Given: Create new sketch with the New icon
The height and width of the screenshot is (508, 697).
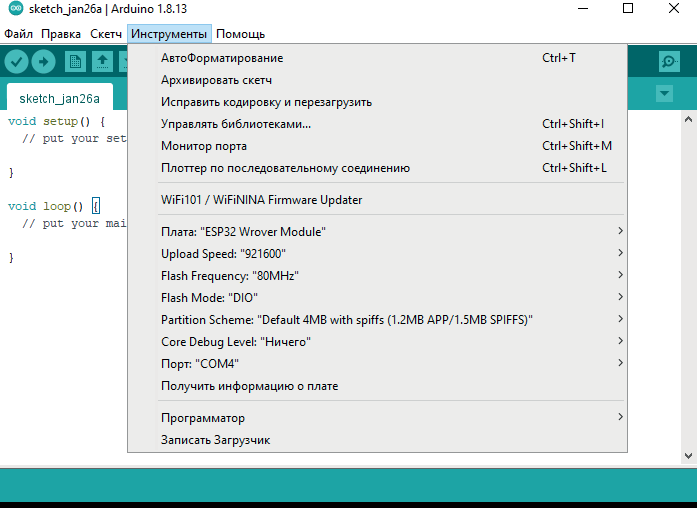Looking at the screenshot, I should 75,62.
